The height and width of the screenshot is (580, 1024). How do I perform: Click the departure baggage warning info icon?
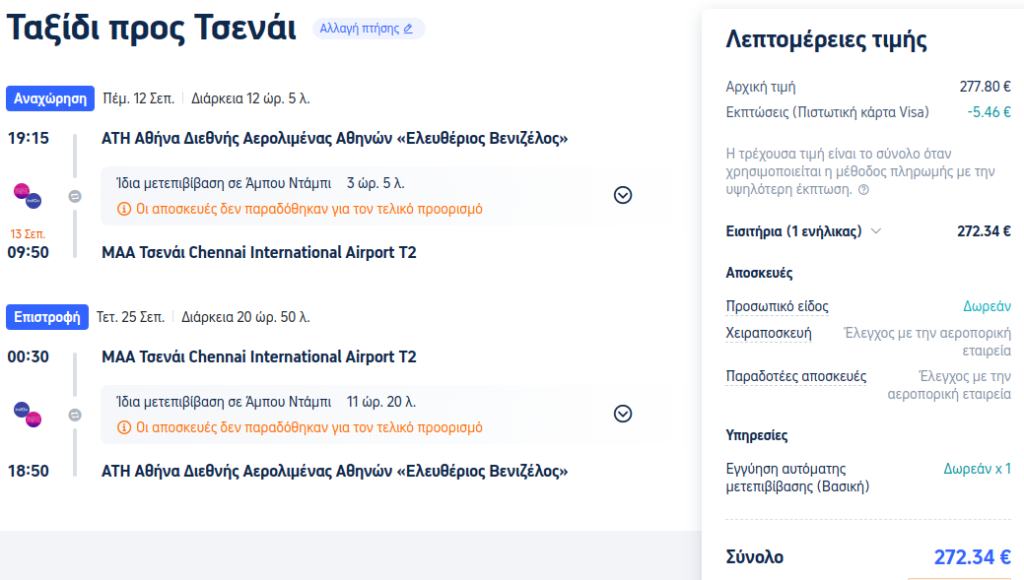coord(124,209)
